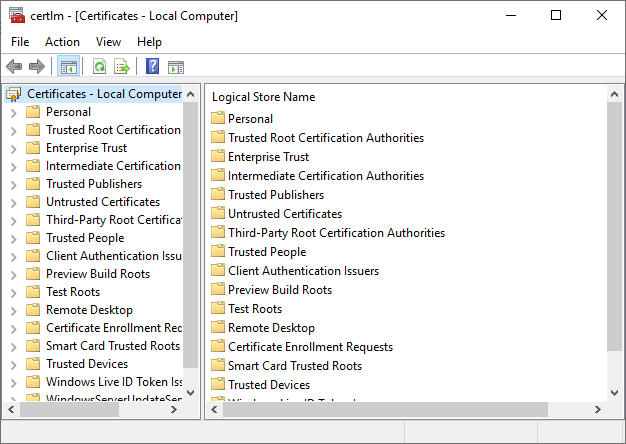Open the View menu
626x444 pixels.
click(x=108, y=42)
